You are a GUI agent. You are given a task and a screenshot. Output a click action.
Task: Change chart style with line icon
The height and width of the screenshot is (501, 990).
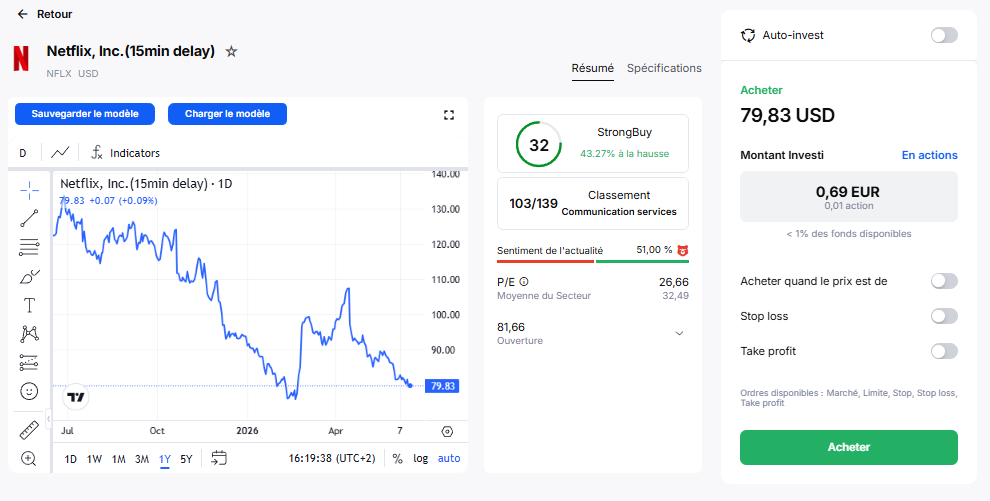pos(60,153)
